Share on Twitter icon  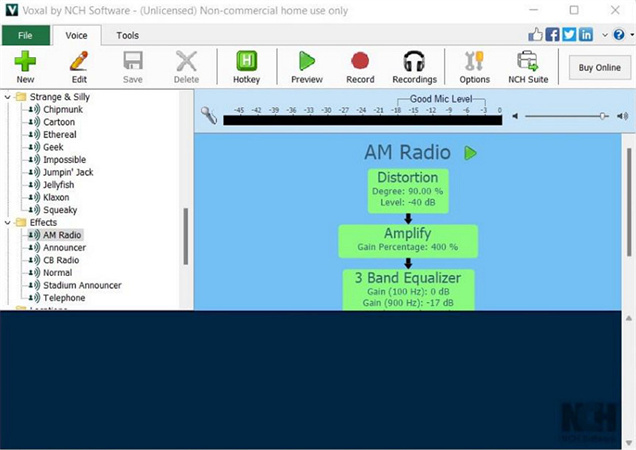pos(569,34)
